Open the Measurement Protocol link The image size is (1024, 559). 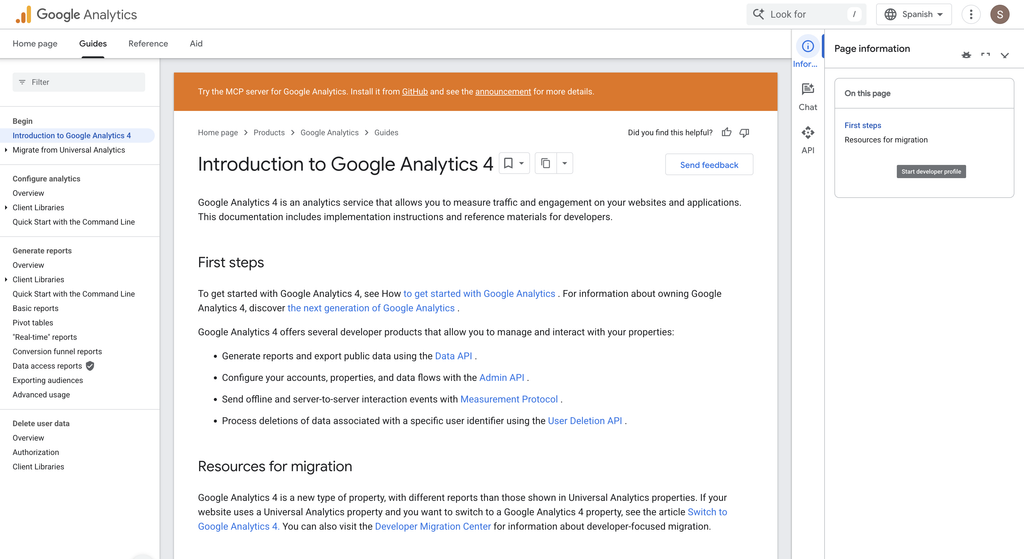(x=509, y=399)
